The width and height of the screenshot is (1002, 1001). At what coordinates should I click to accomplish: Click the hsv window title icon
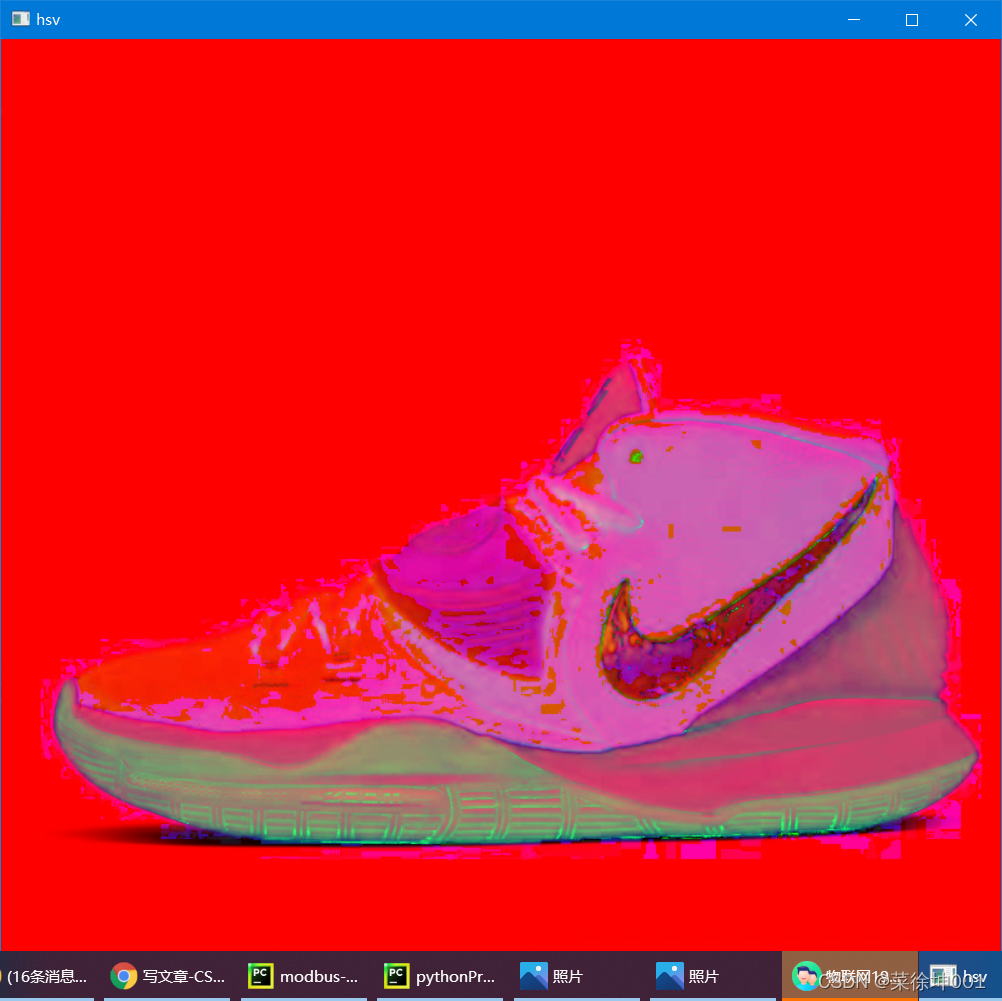pyautogui.click(x=20, y=19)
